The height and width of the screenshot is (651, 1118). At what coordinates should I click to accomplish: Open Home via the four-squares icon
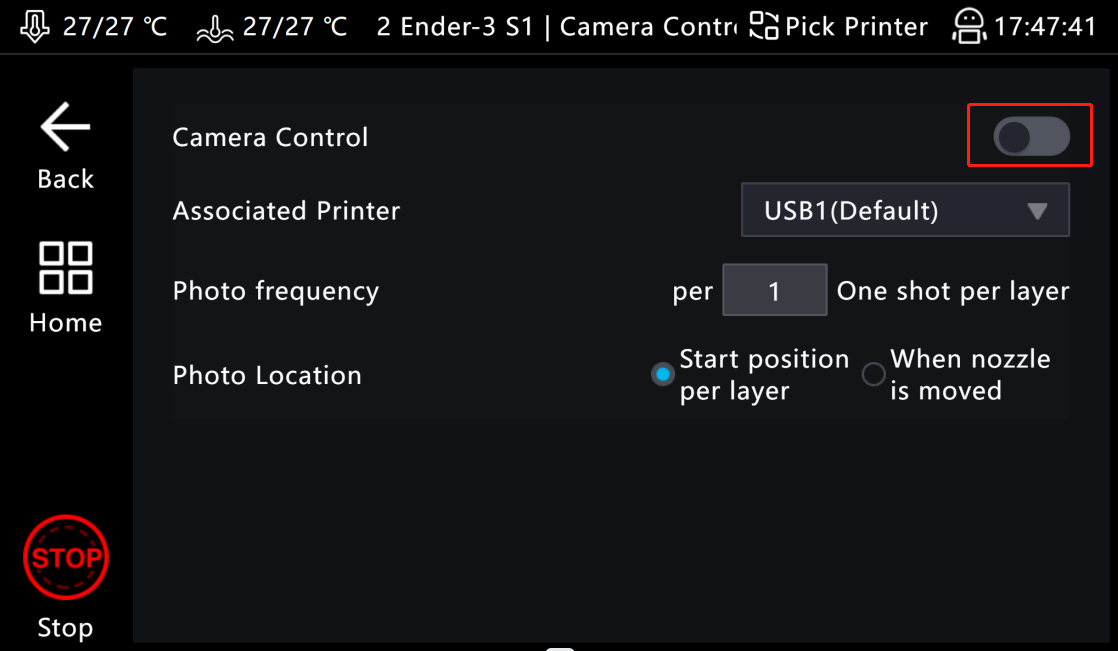[x=65, y=268]
